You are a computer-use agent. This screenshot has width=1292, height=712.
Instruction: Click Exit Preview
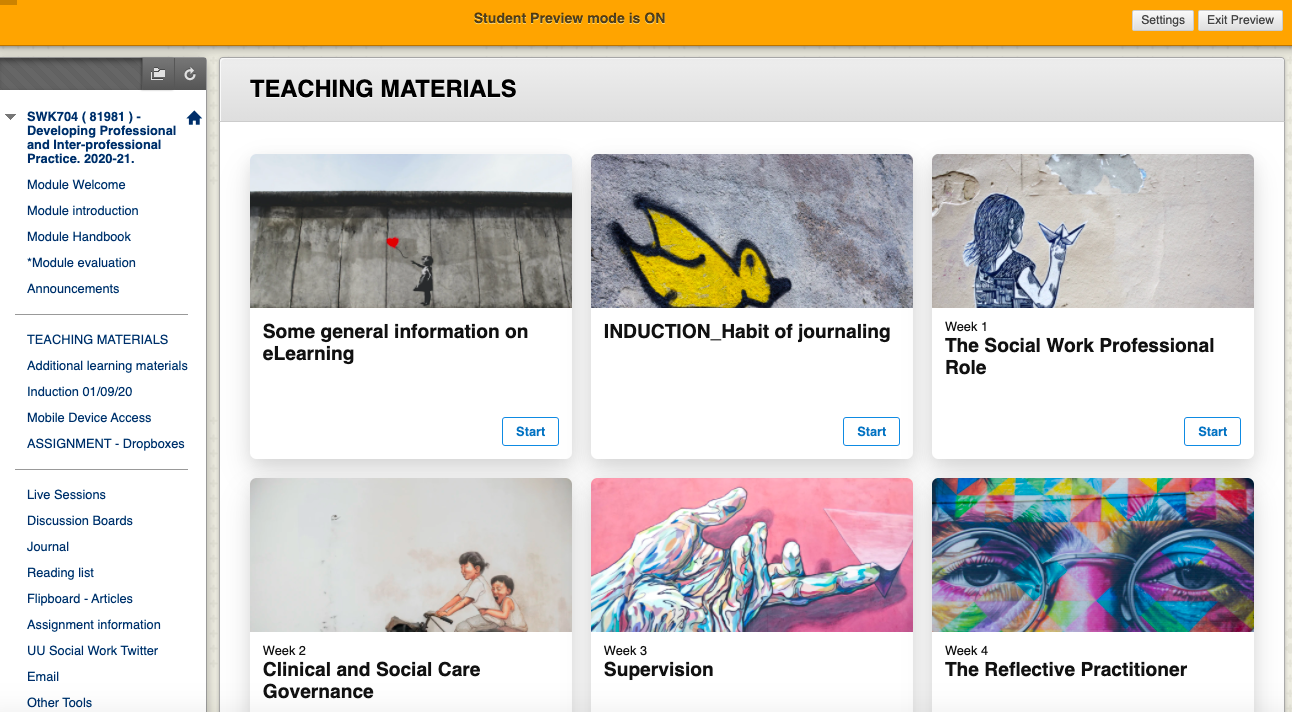coord(1240,20)
